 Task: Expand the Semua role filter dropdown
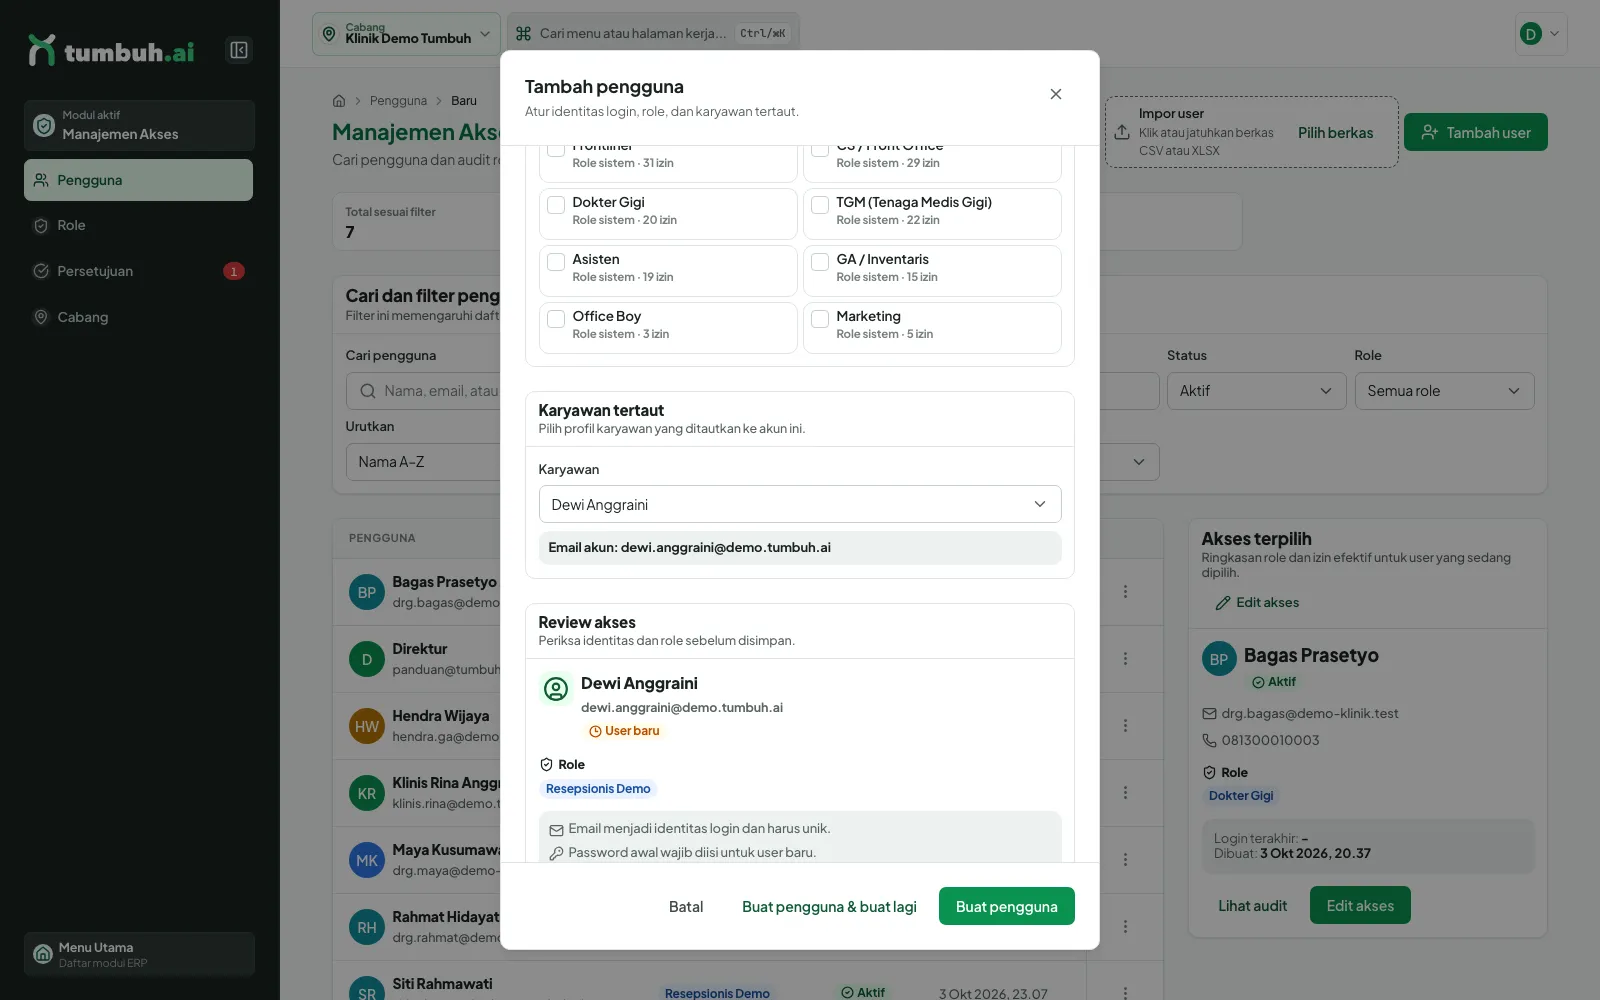pyautogui.click(x=1444, y=391)
